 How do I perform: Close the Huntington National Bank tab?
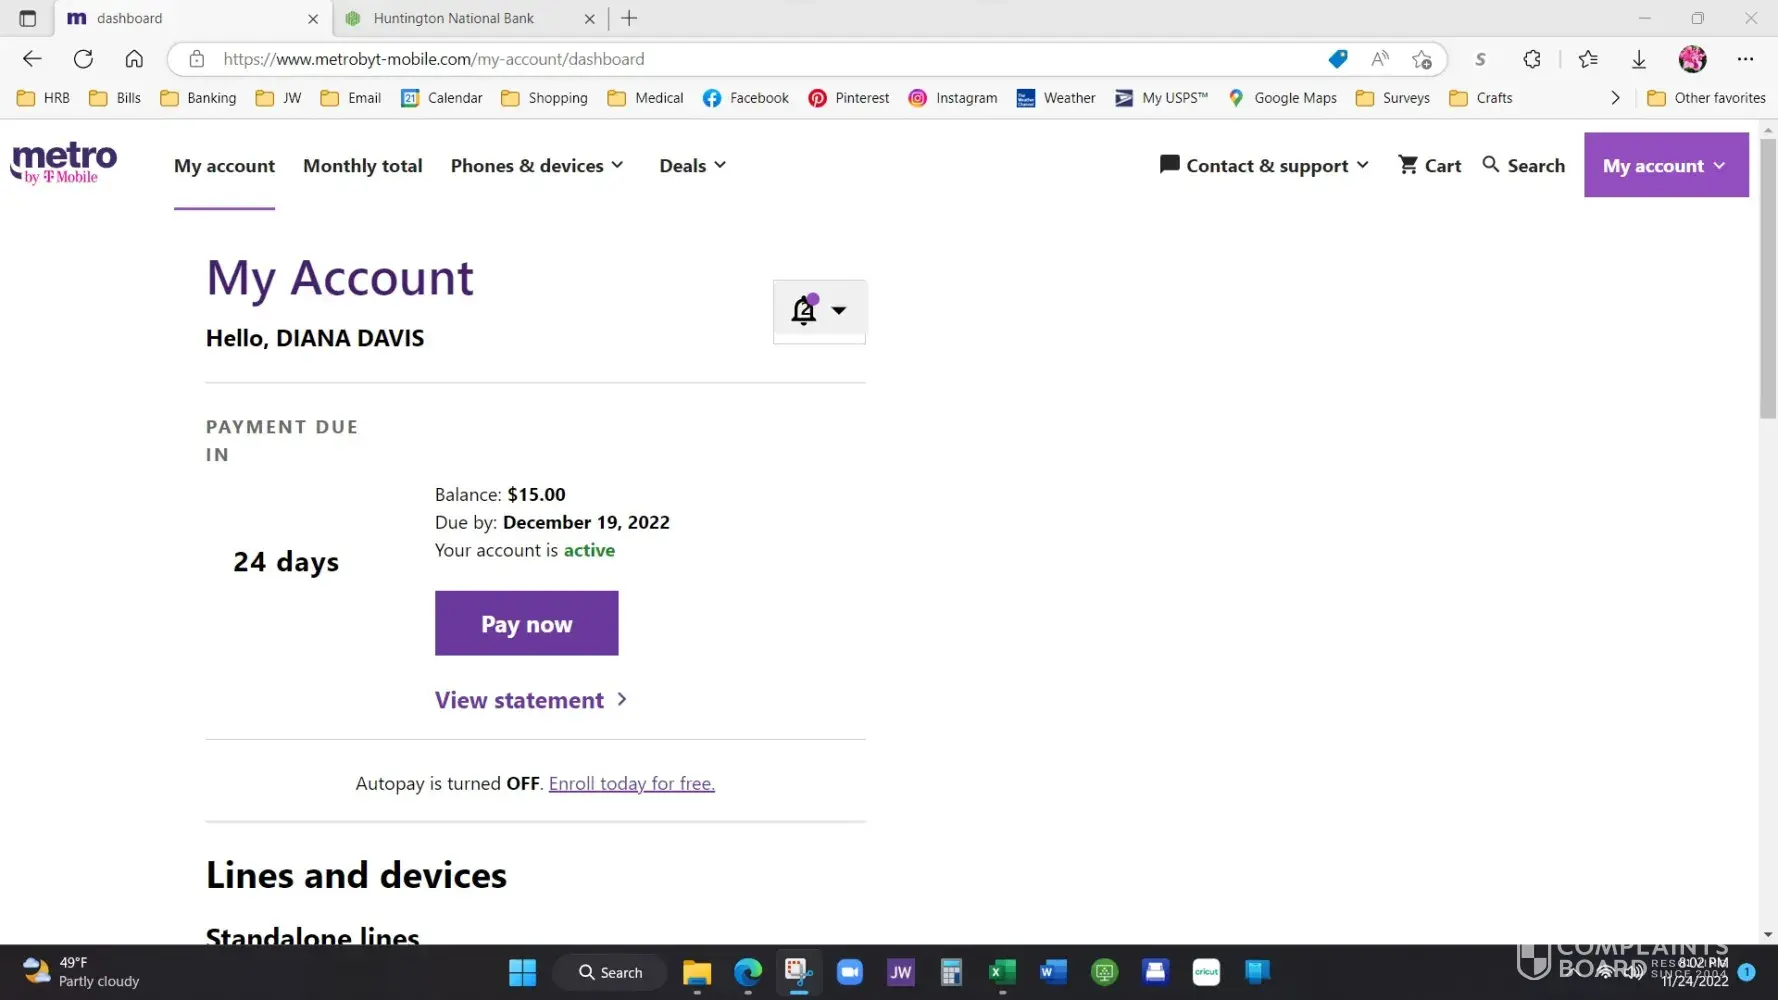[589, 18]
